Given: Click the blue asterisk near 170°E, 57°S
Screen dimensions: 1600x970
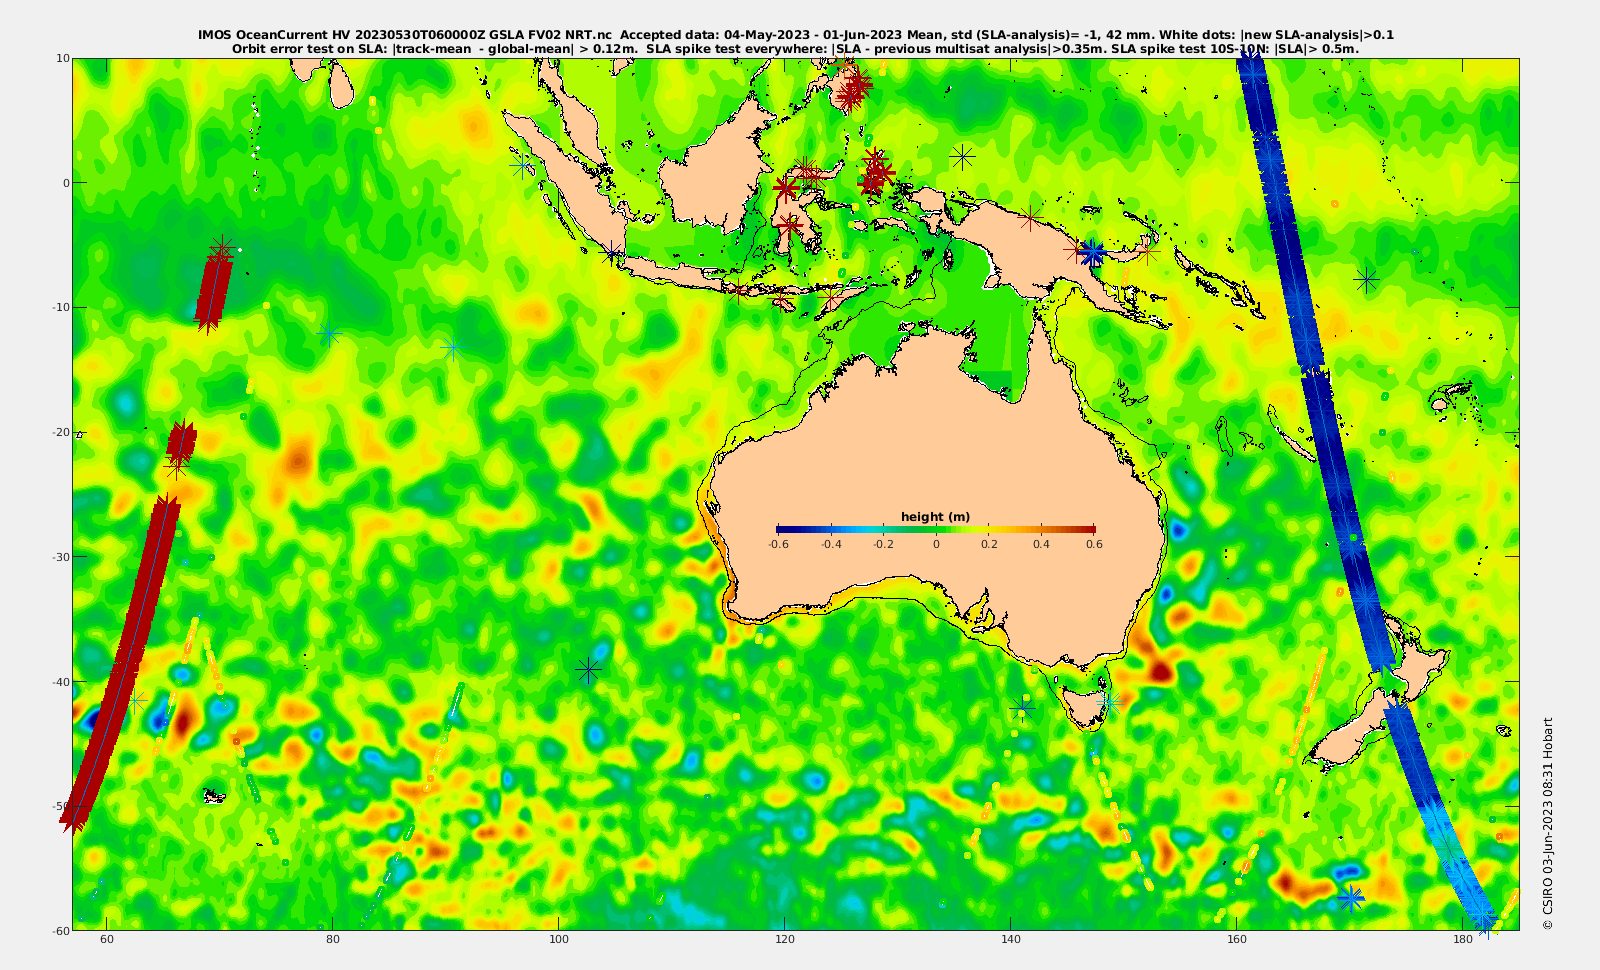Looking at the screenshot, I should coord(1351,897).
